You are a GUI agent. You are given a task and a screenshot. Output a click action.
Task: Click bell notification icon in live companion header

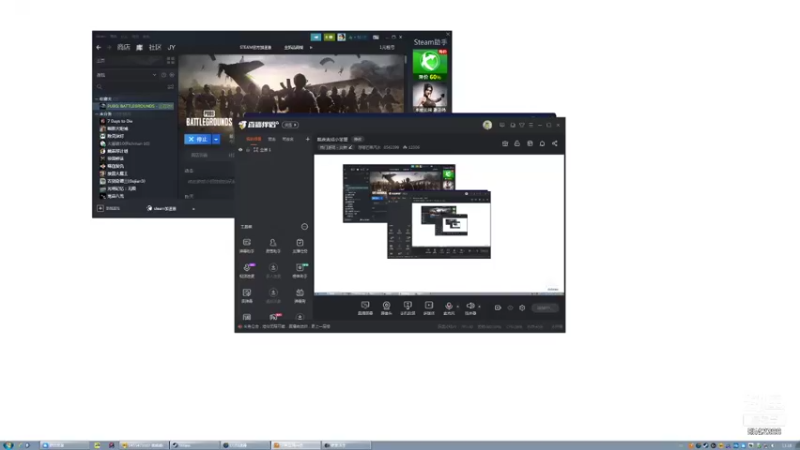coord(542,143)
